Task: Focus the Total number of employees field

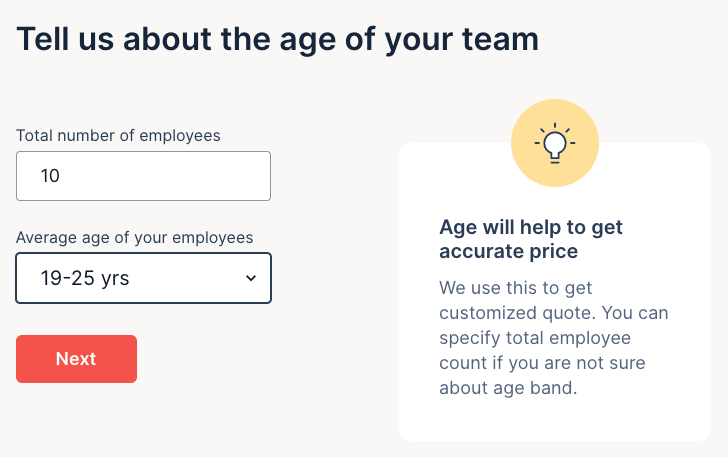Action: pos(143,176)
